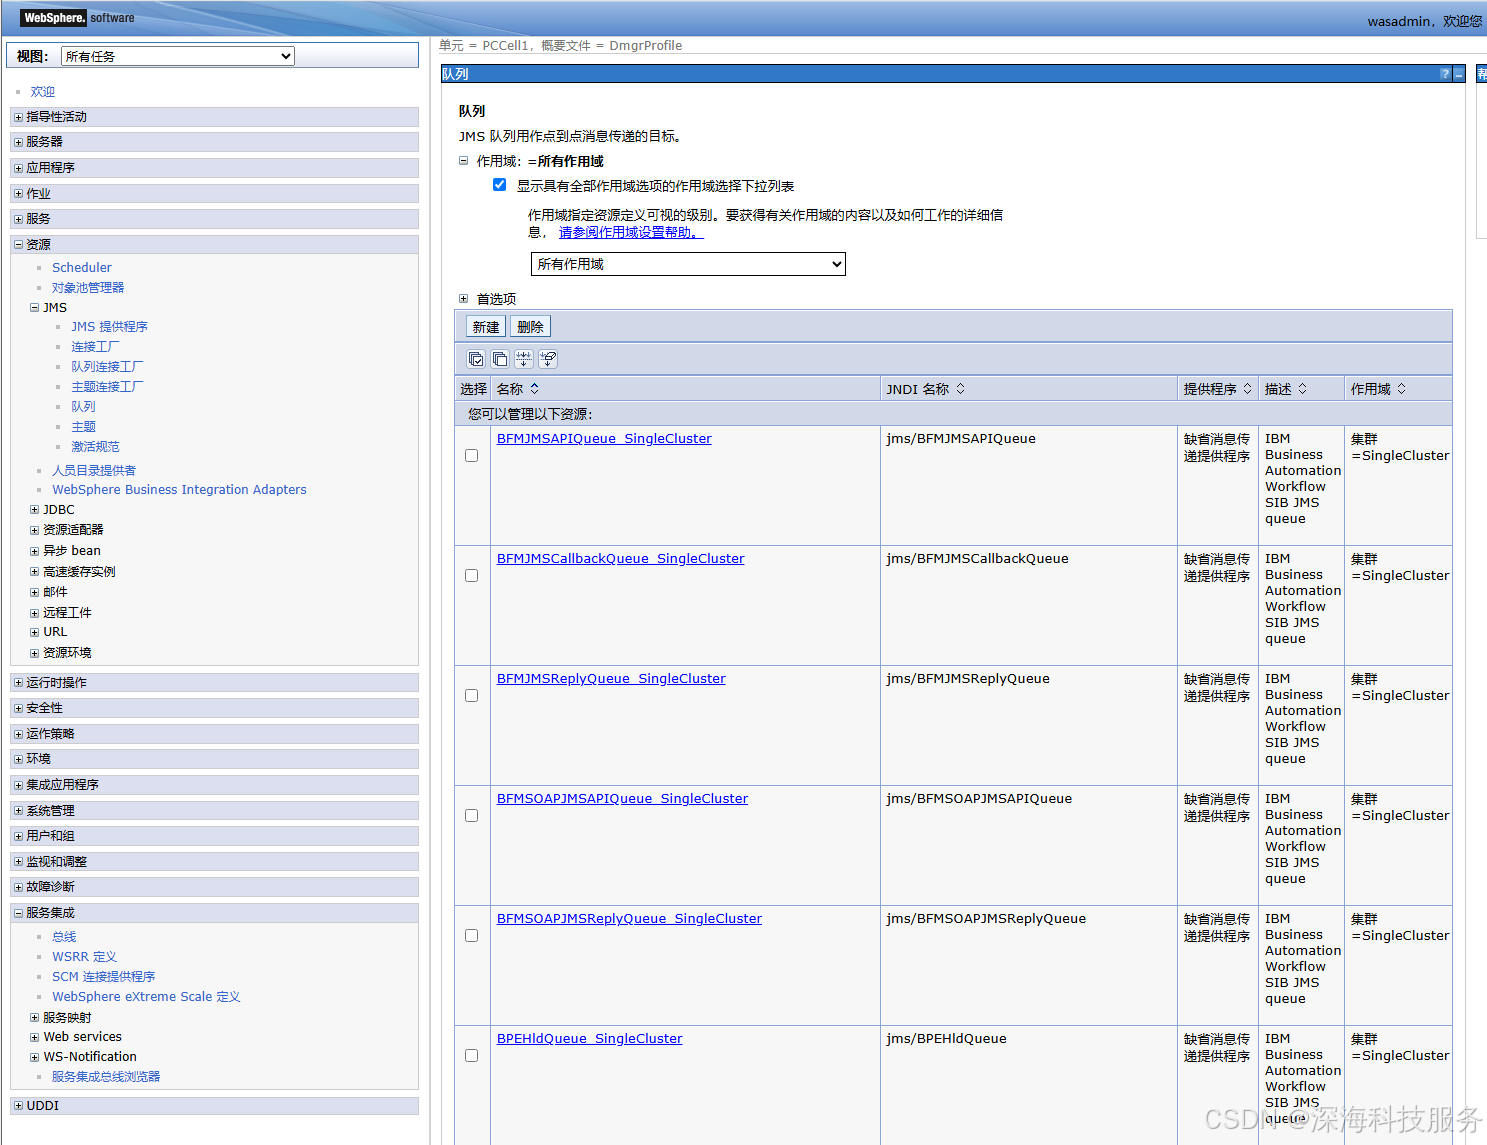Screen dimensions: 1487x1145
Task: Open BPEHldQueue_SingleCluster queue link
Action: [x=589, y=1039]
